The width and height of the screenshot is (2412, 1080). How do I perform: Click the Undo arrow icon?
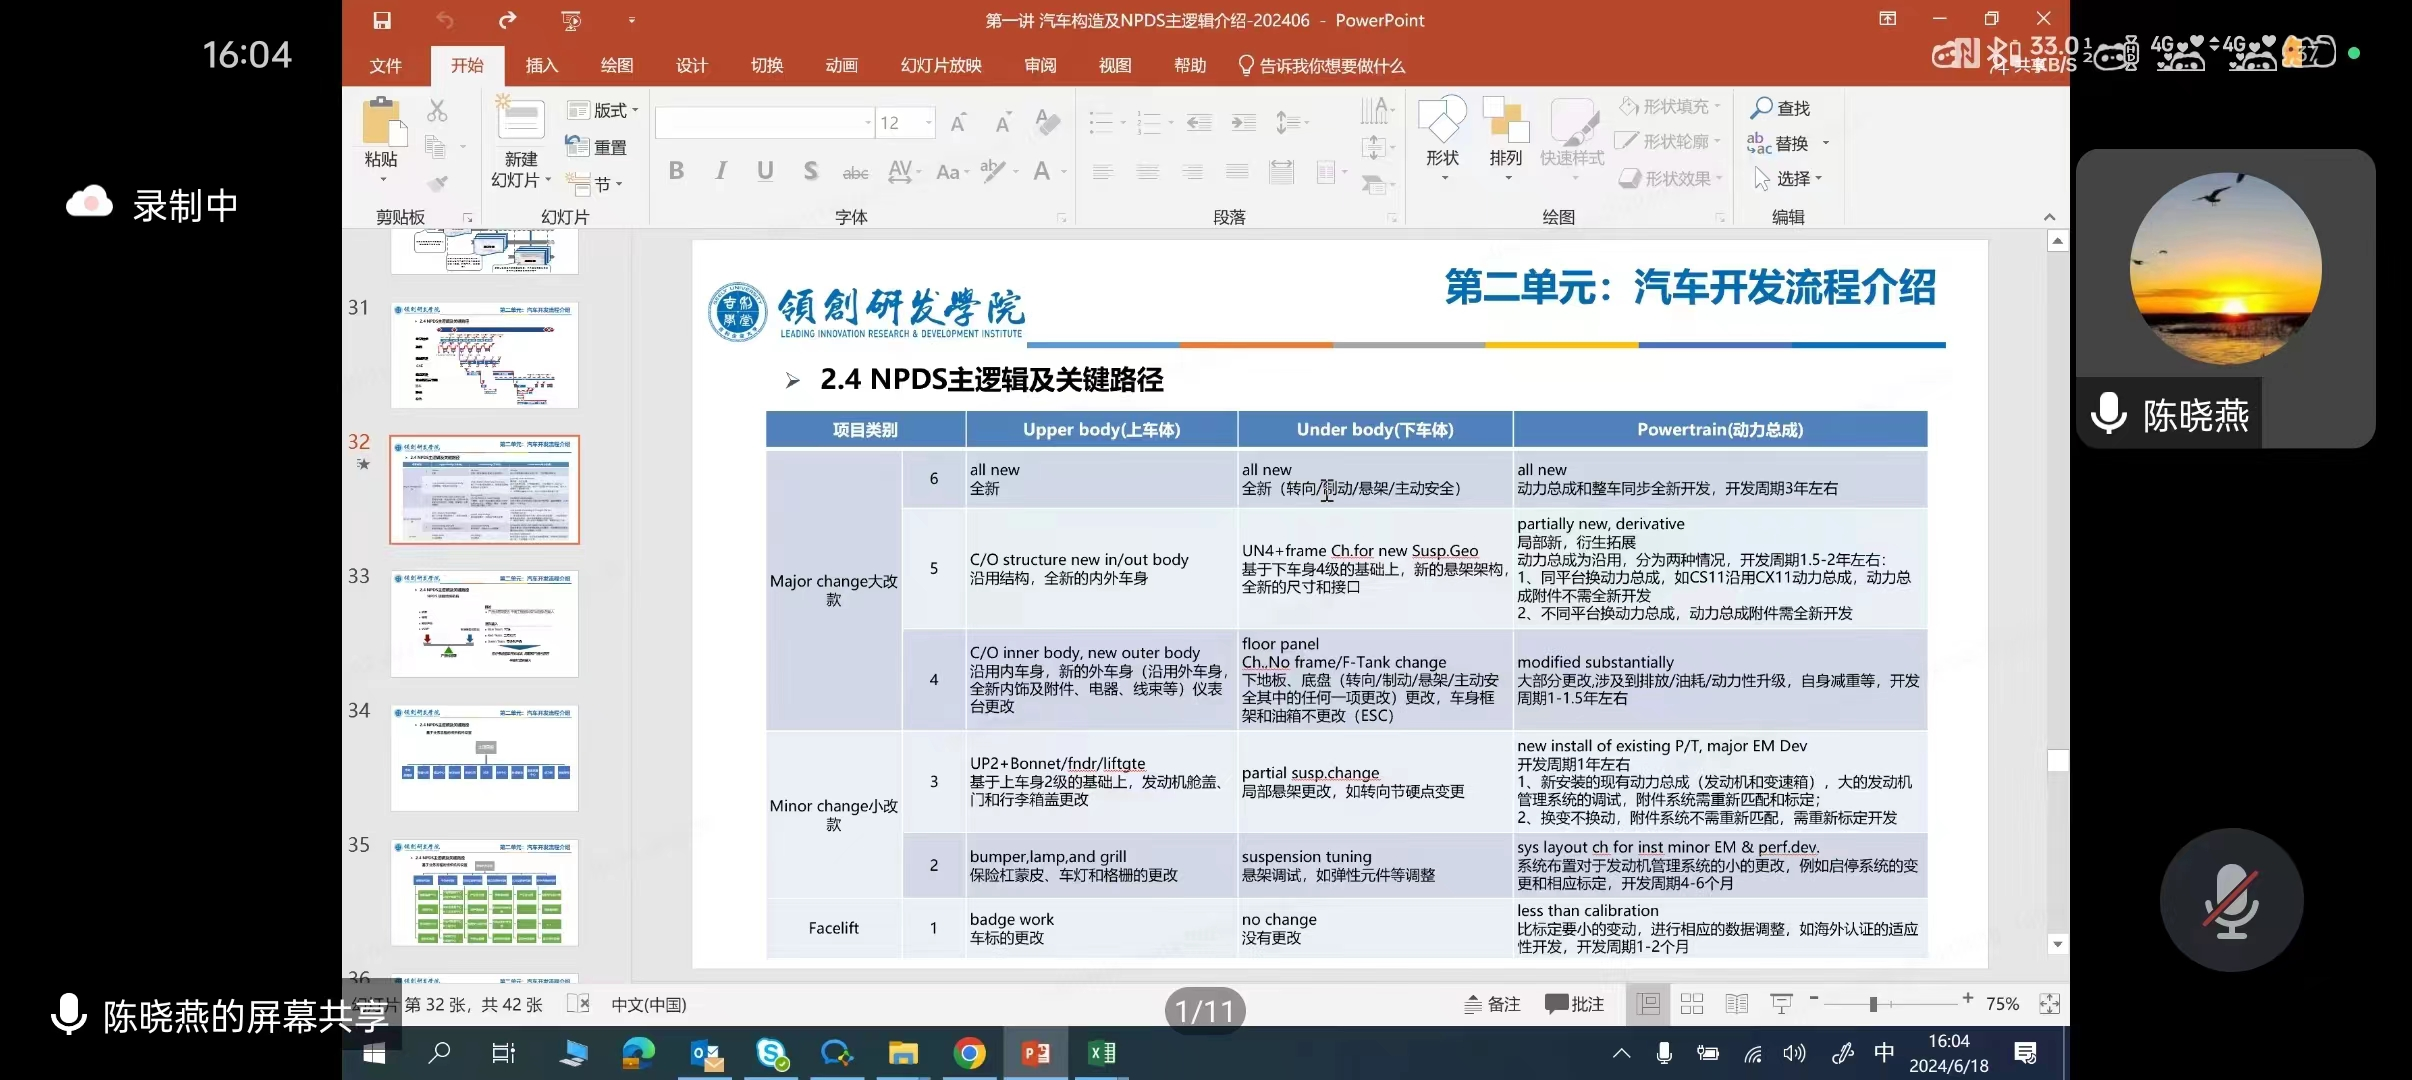(x=445, y=20)
